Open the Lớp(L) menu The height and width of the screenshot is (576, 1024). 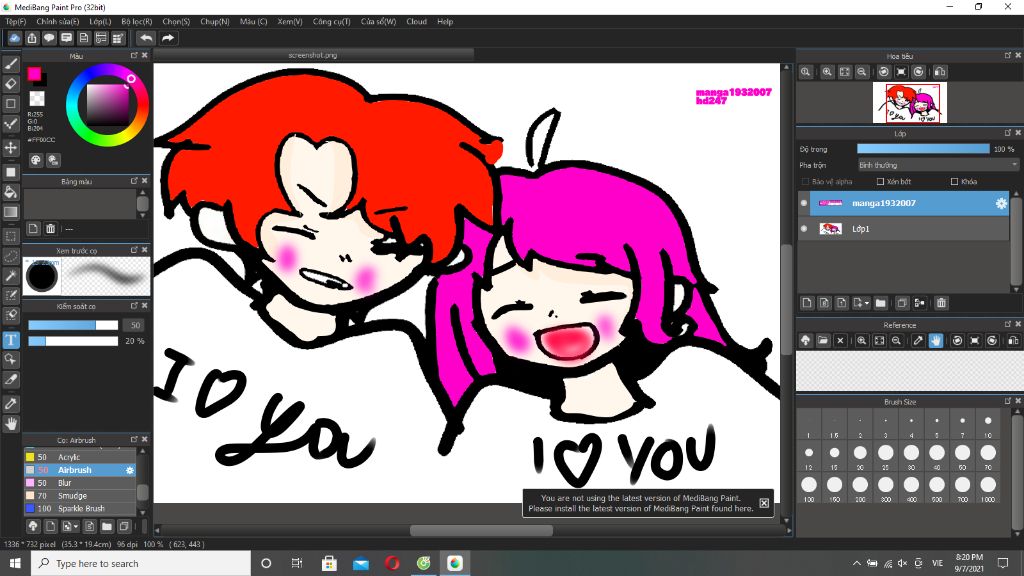pos(100,22)
